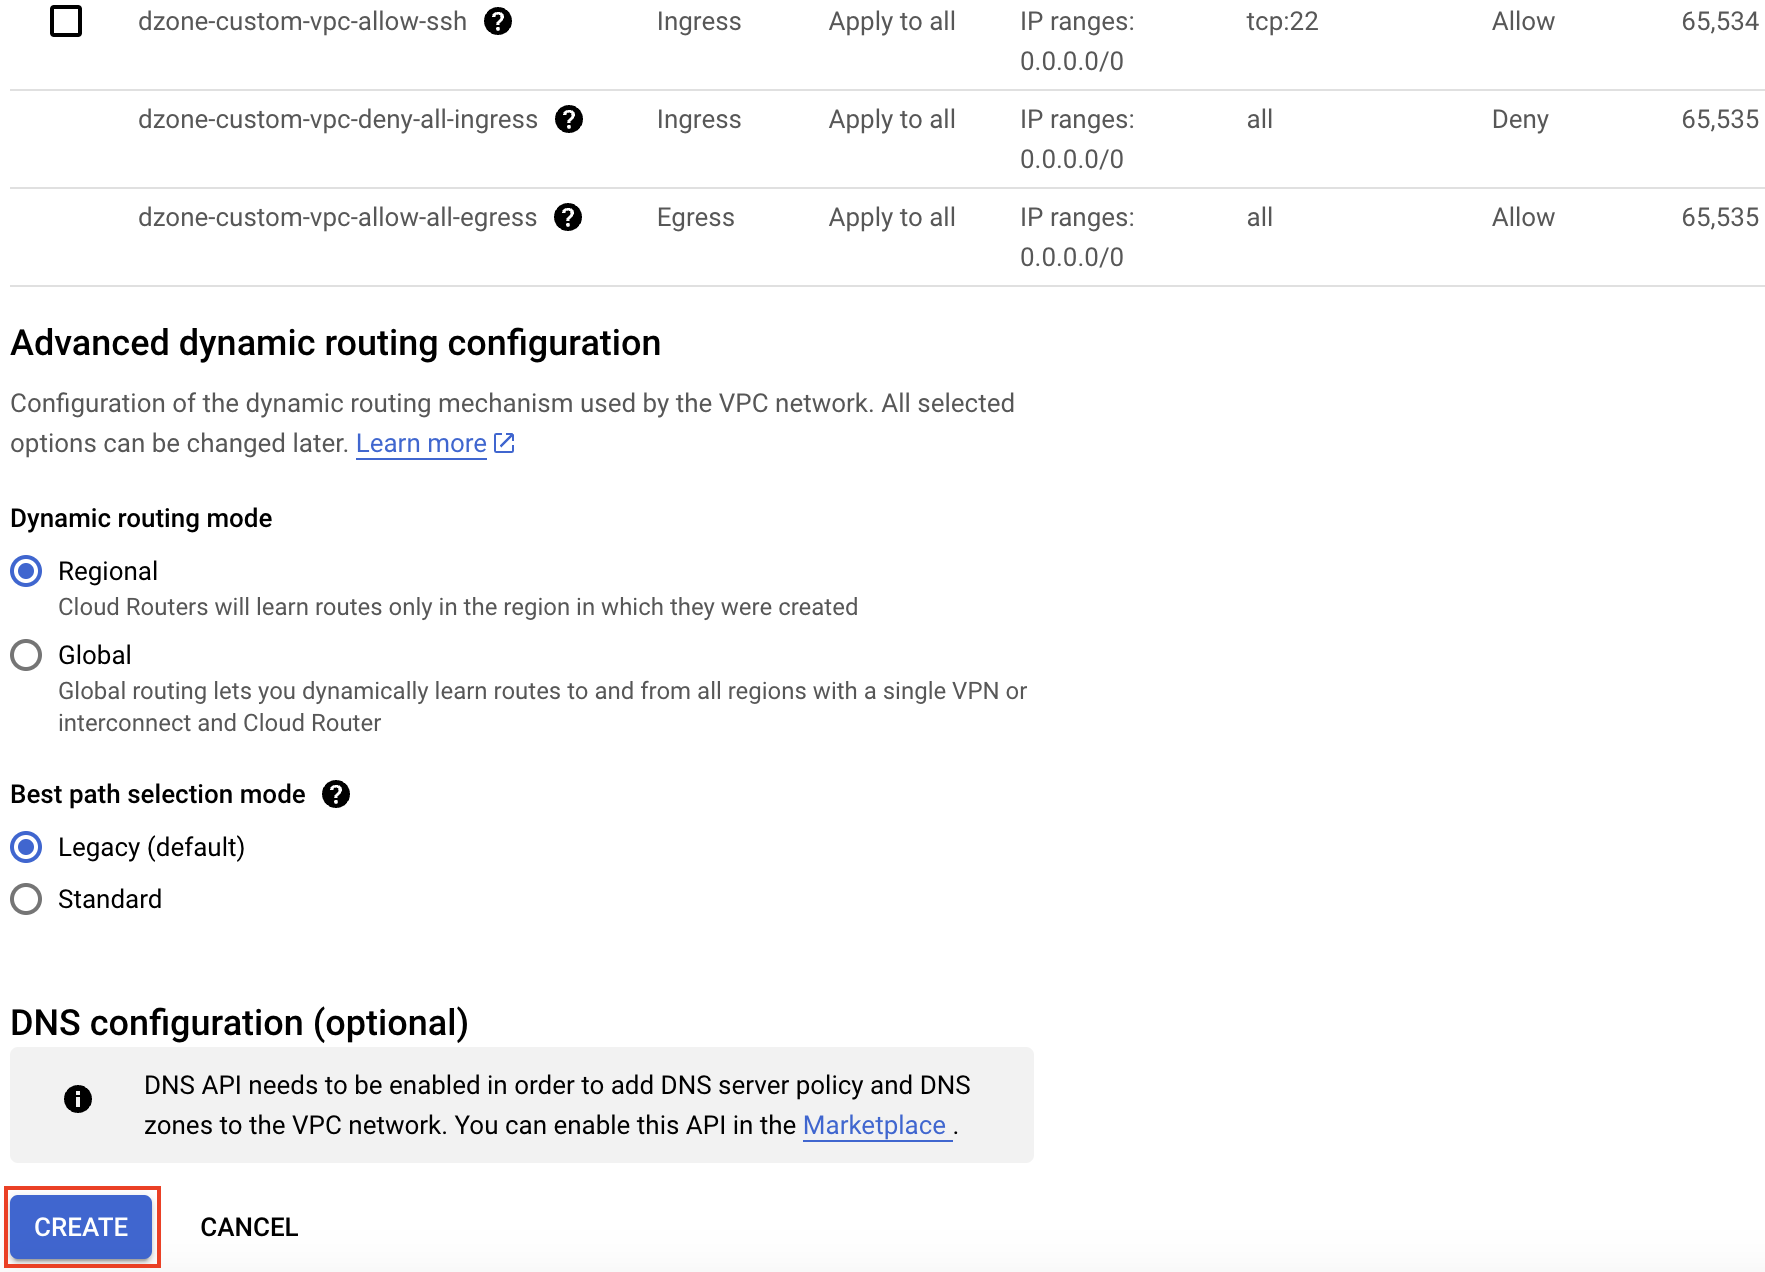
Task: Click CANCEL to discard the VPC
Action: tap(248, 1226)
